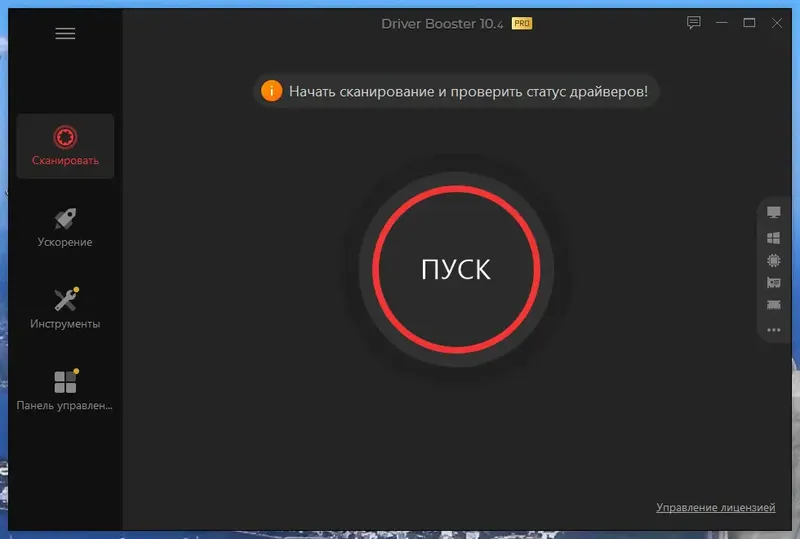The height and width of the screenshot is (539, 800).
Task: Open the feedback chat icon
Action: pyautogui.click(x=693, y=22)
